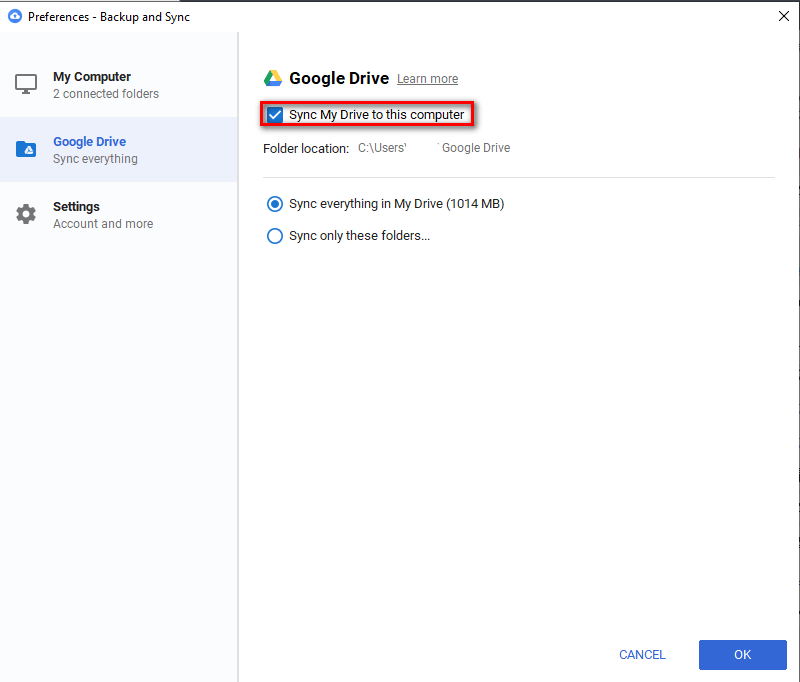Click the Folder location path text

(434, 148)
